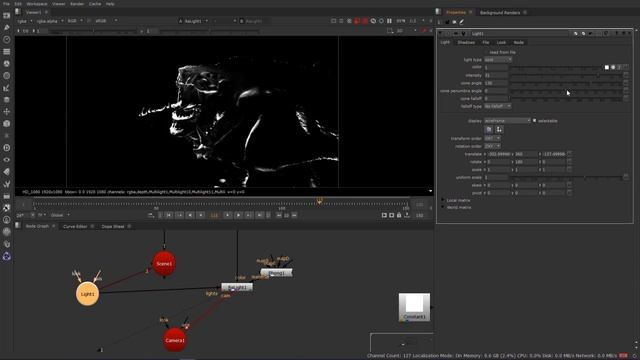Click the Channel nodes icon in left toolbar
This screenshot has height=360, width=640.
[7, 51]
